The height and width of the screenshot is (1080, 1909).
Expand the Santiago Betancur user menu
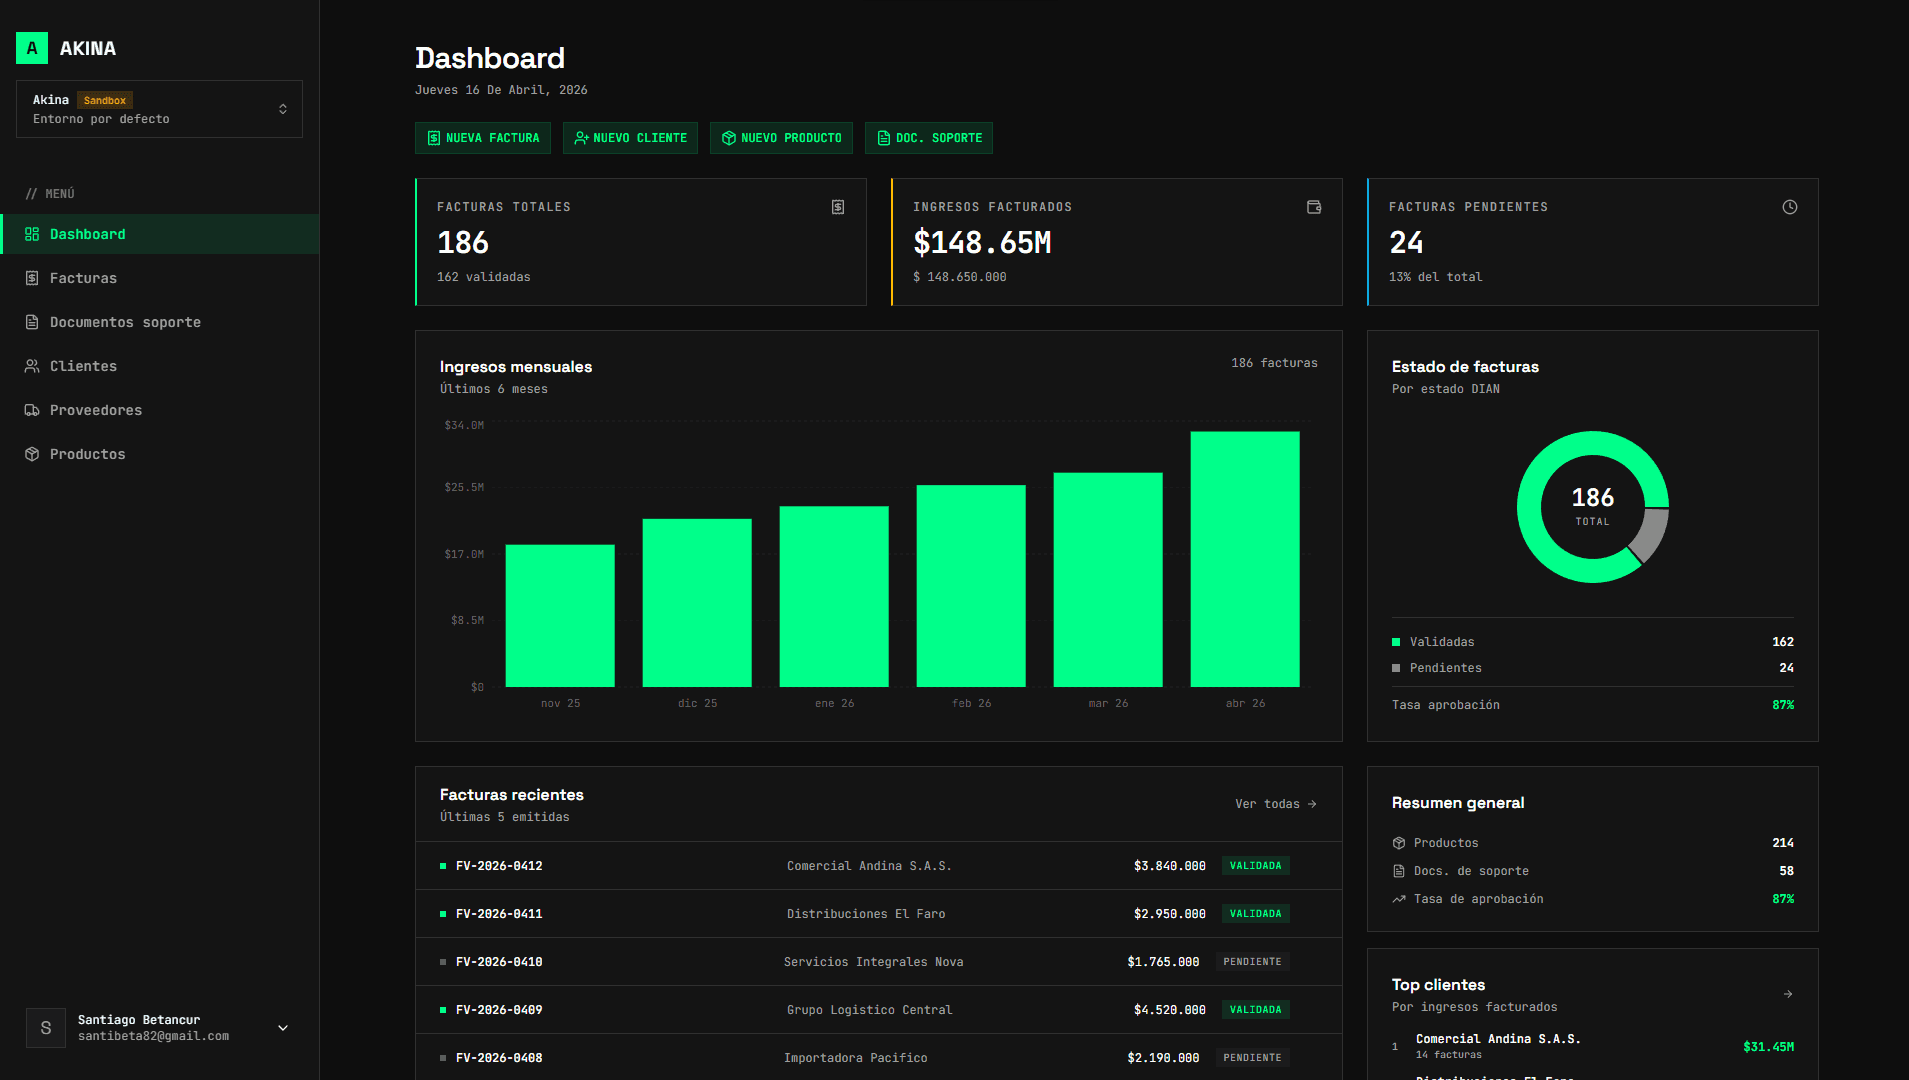(283, 1028)
